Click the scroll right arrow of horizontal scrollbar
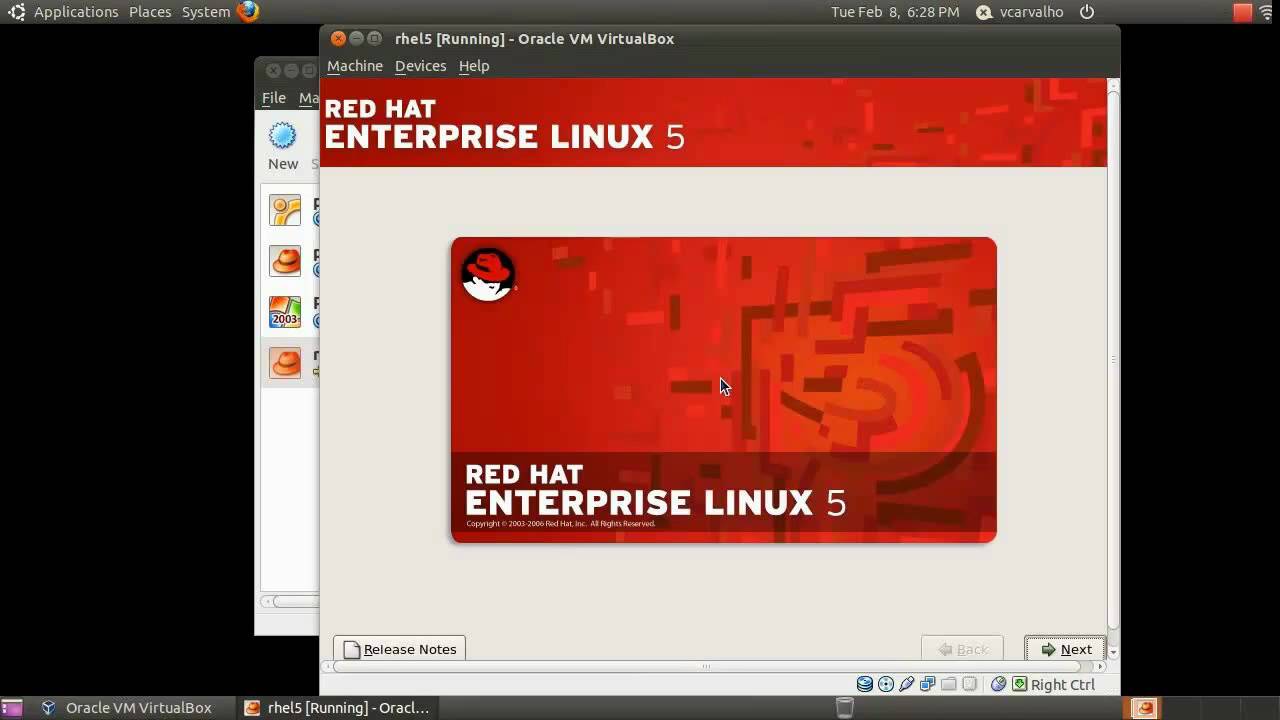 (1100, 666)
